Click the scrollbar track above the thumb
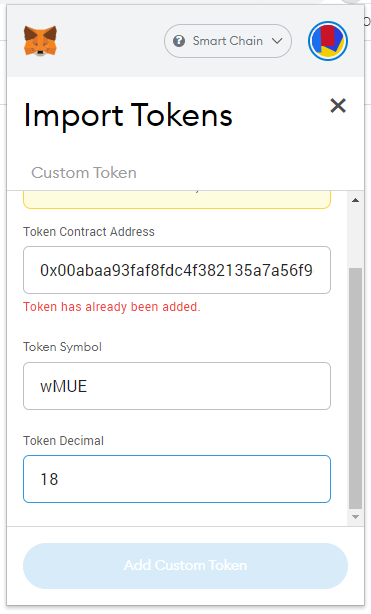The height and width of the screenshot is (614, 371). coord(355,237)
